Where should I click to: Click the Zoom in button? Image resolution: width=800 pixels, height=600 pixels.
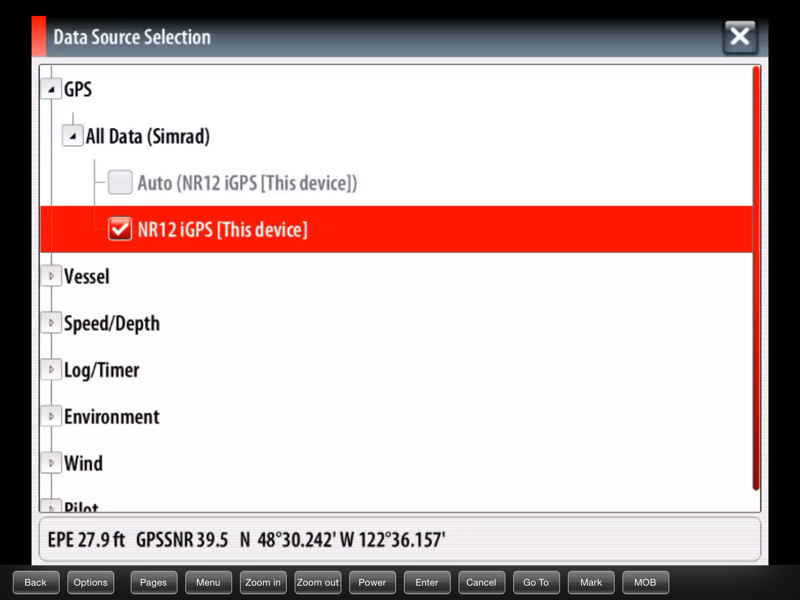263,583
